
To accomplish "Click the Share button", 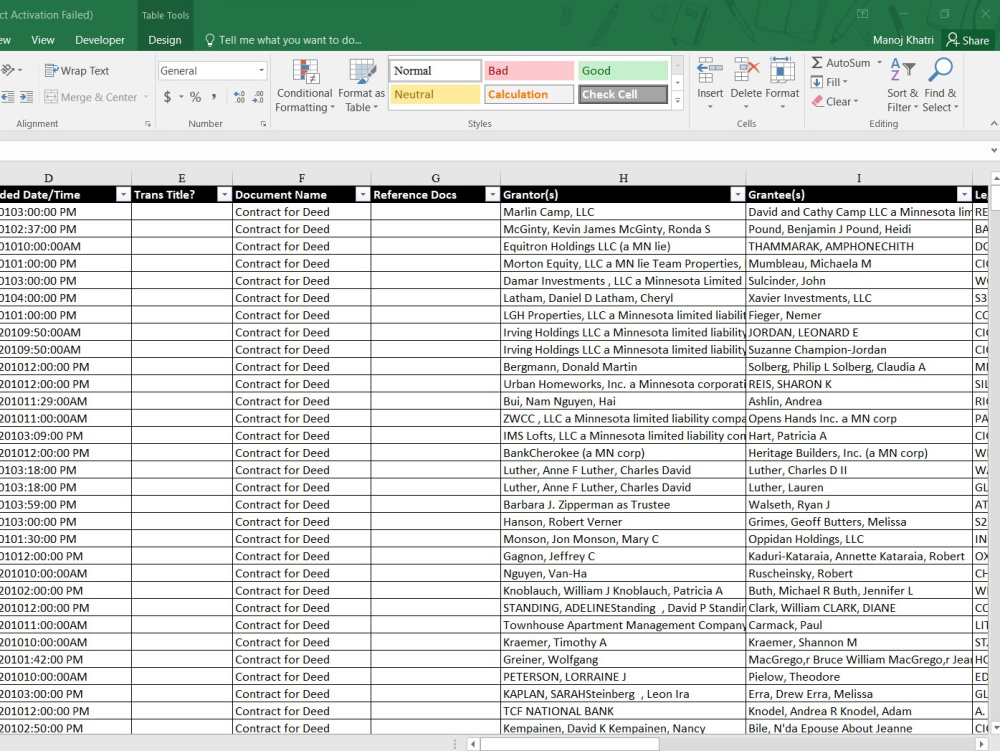I will [x=969, y=40].
